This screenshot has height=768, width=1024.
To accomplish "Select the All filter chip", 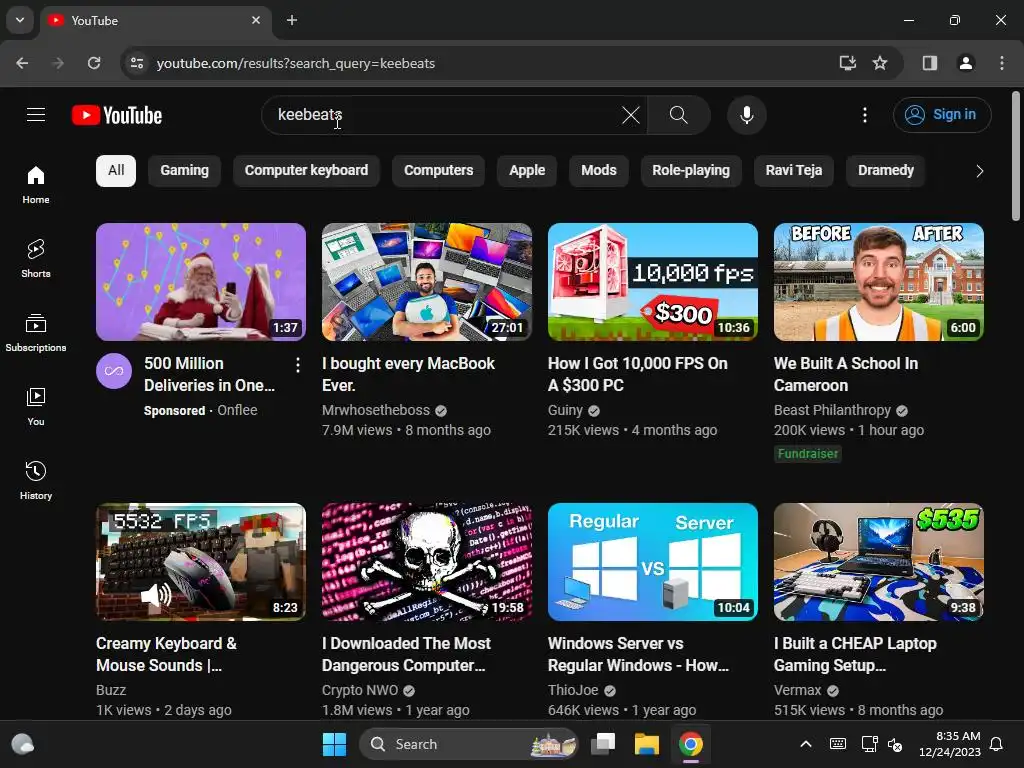I will coord(116,170).
